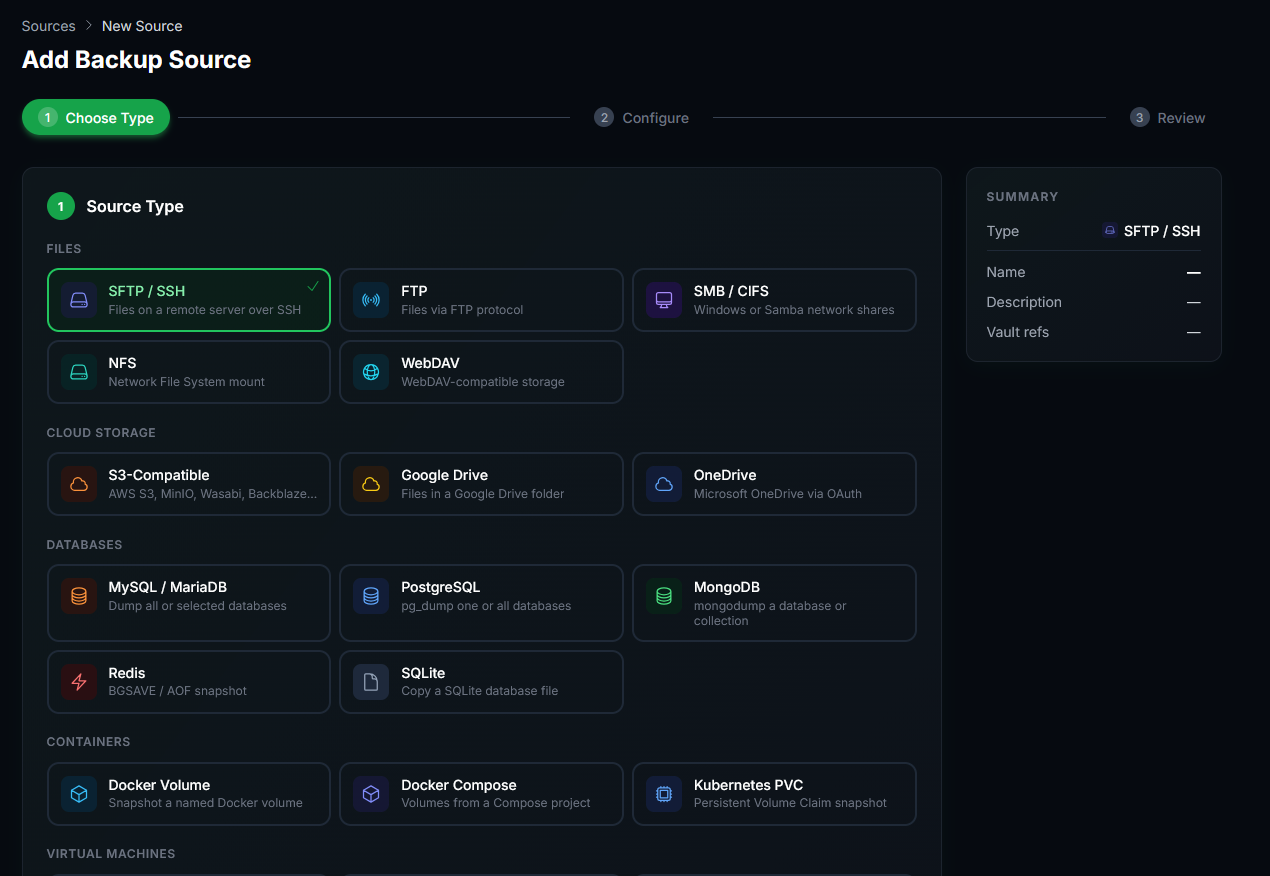
Task: Click the NFS drive icon
Action: 78,372
